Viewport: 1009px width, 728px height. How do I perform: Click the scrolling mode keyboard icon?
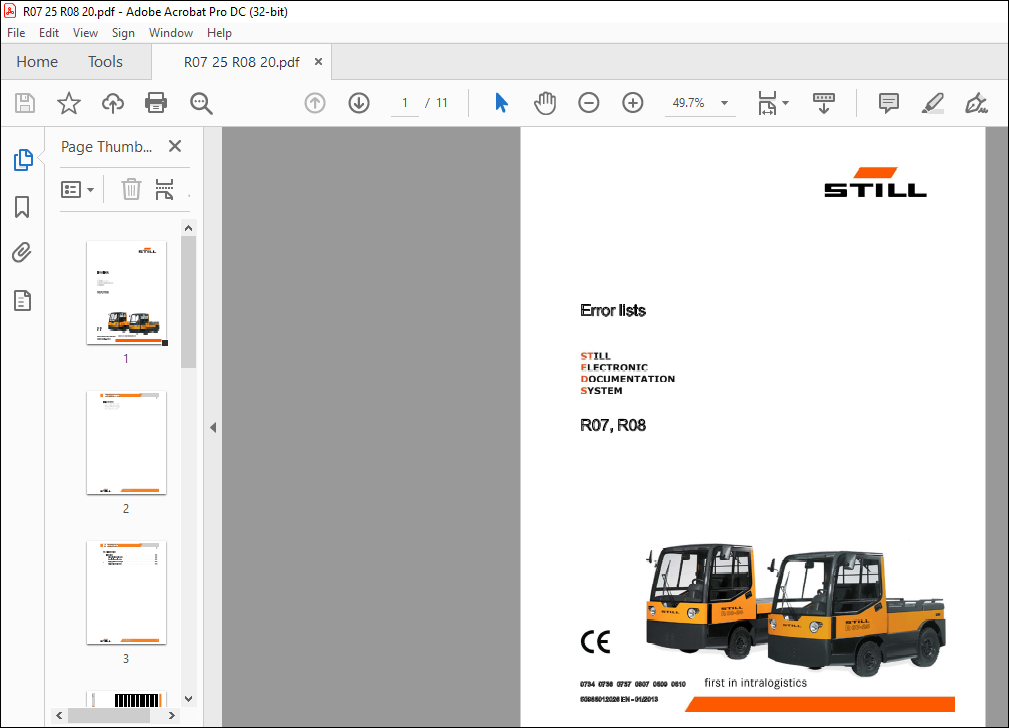click(x=824, y=103)
